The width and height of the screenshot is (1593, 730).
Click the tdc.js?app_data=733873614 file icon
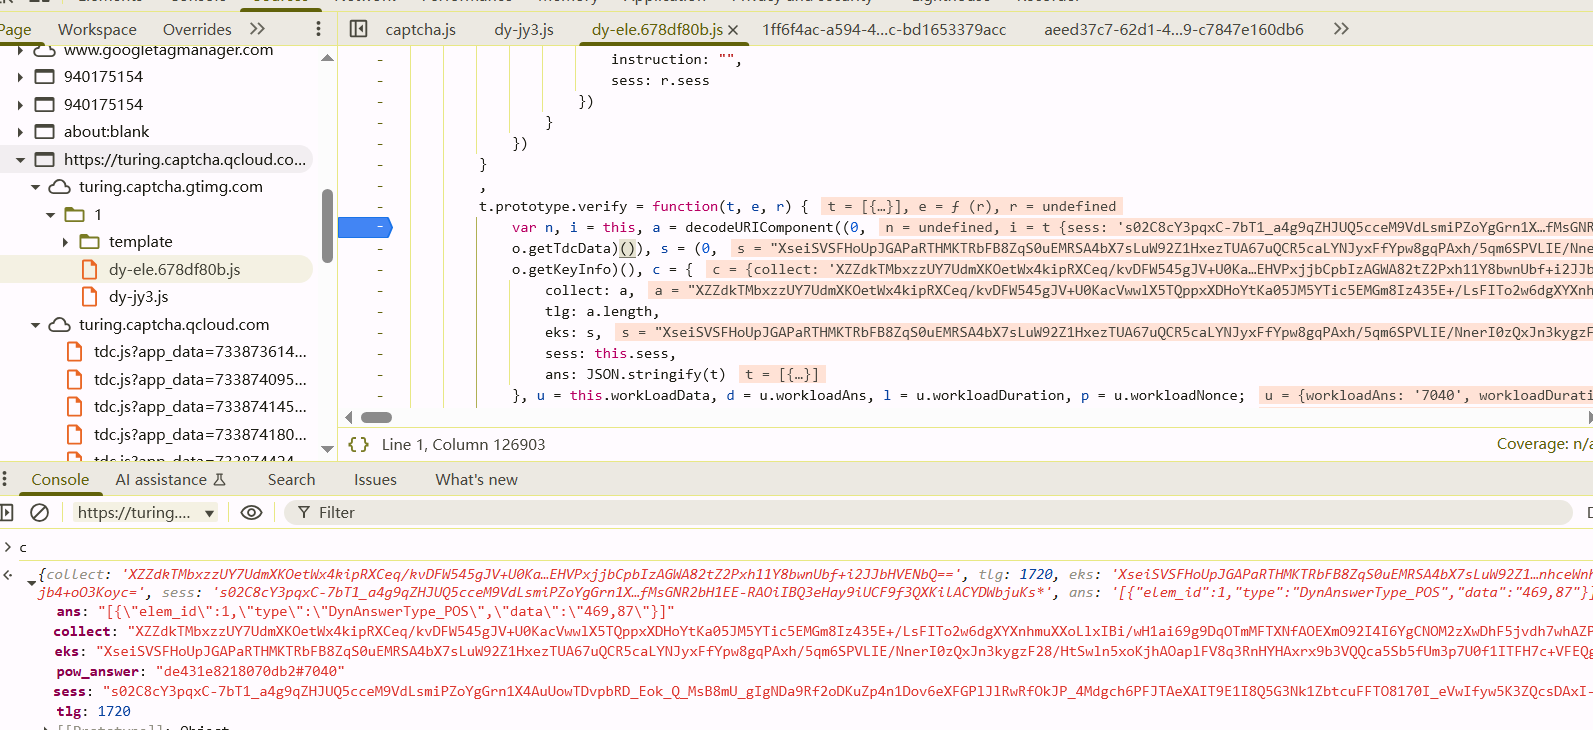[75, 352]
